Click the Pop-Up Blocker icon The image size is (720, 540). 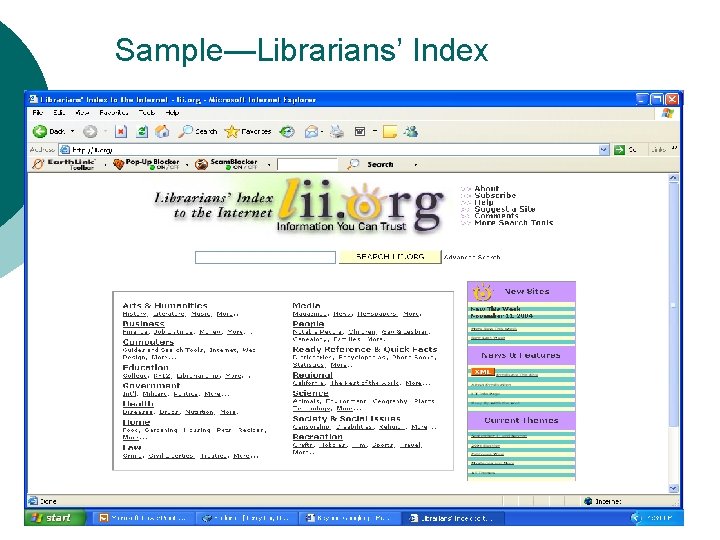[x=119, y=164]
